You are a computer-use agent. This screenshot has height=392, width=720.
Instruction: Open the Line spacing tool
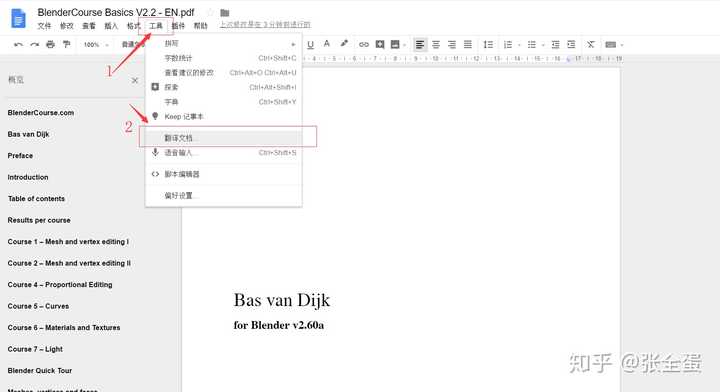tap(488, 45)
